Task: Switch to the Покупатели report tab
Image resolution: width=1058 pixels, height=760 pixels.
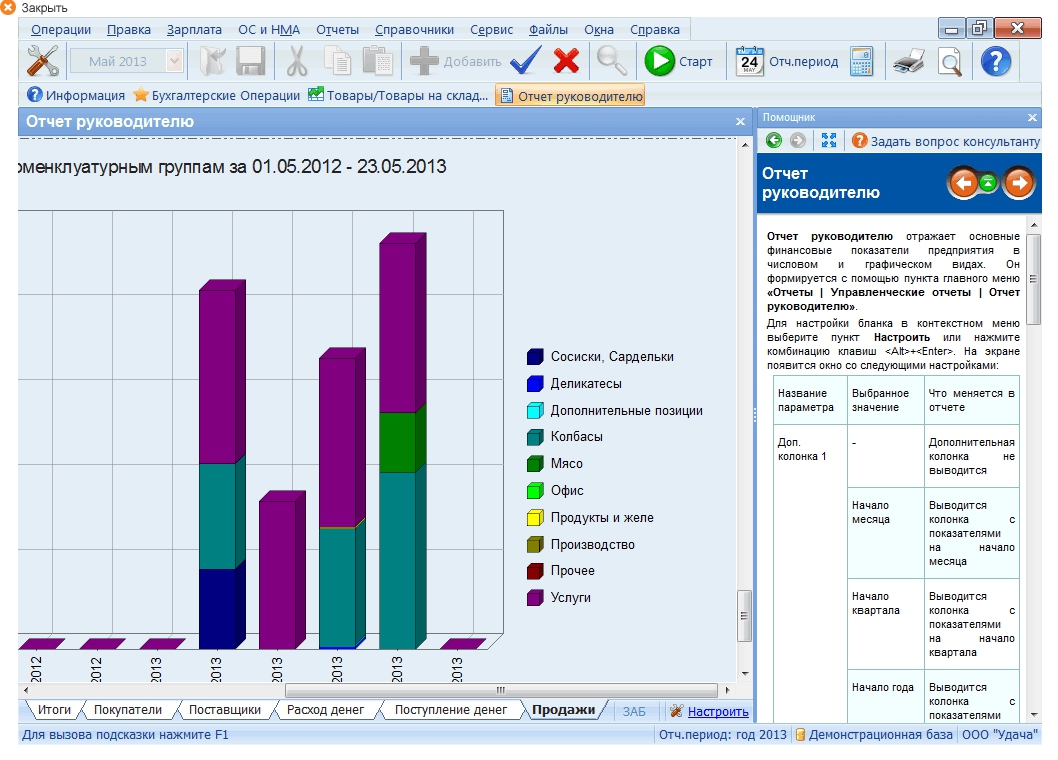Action: coord(127,710)
